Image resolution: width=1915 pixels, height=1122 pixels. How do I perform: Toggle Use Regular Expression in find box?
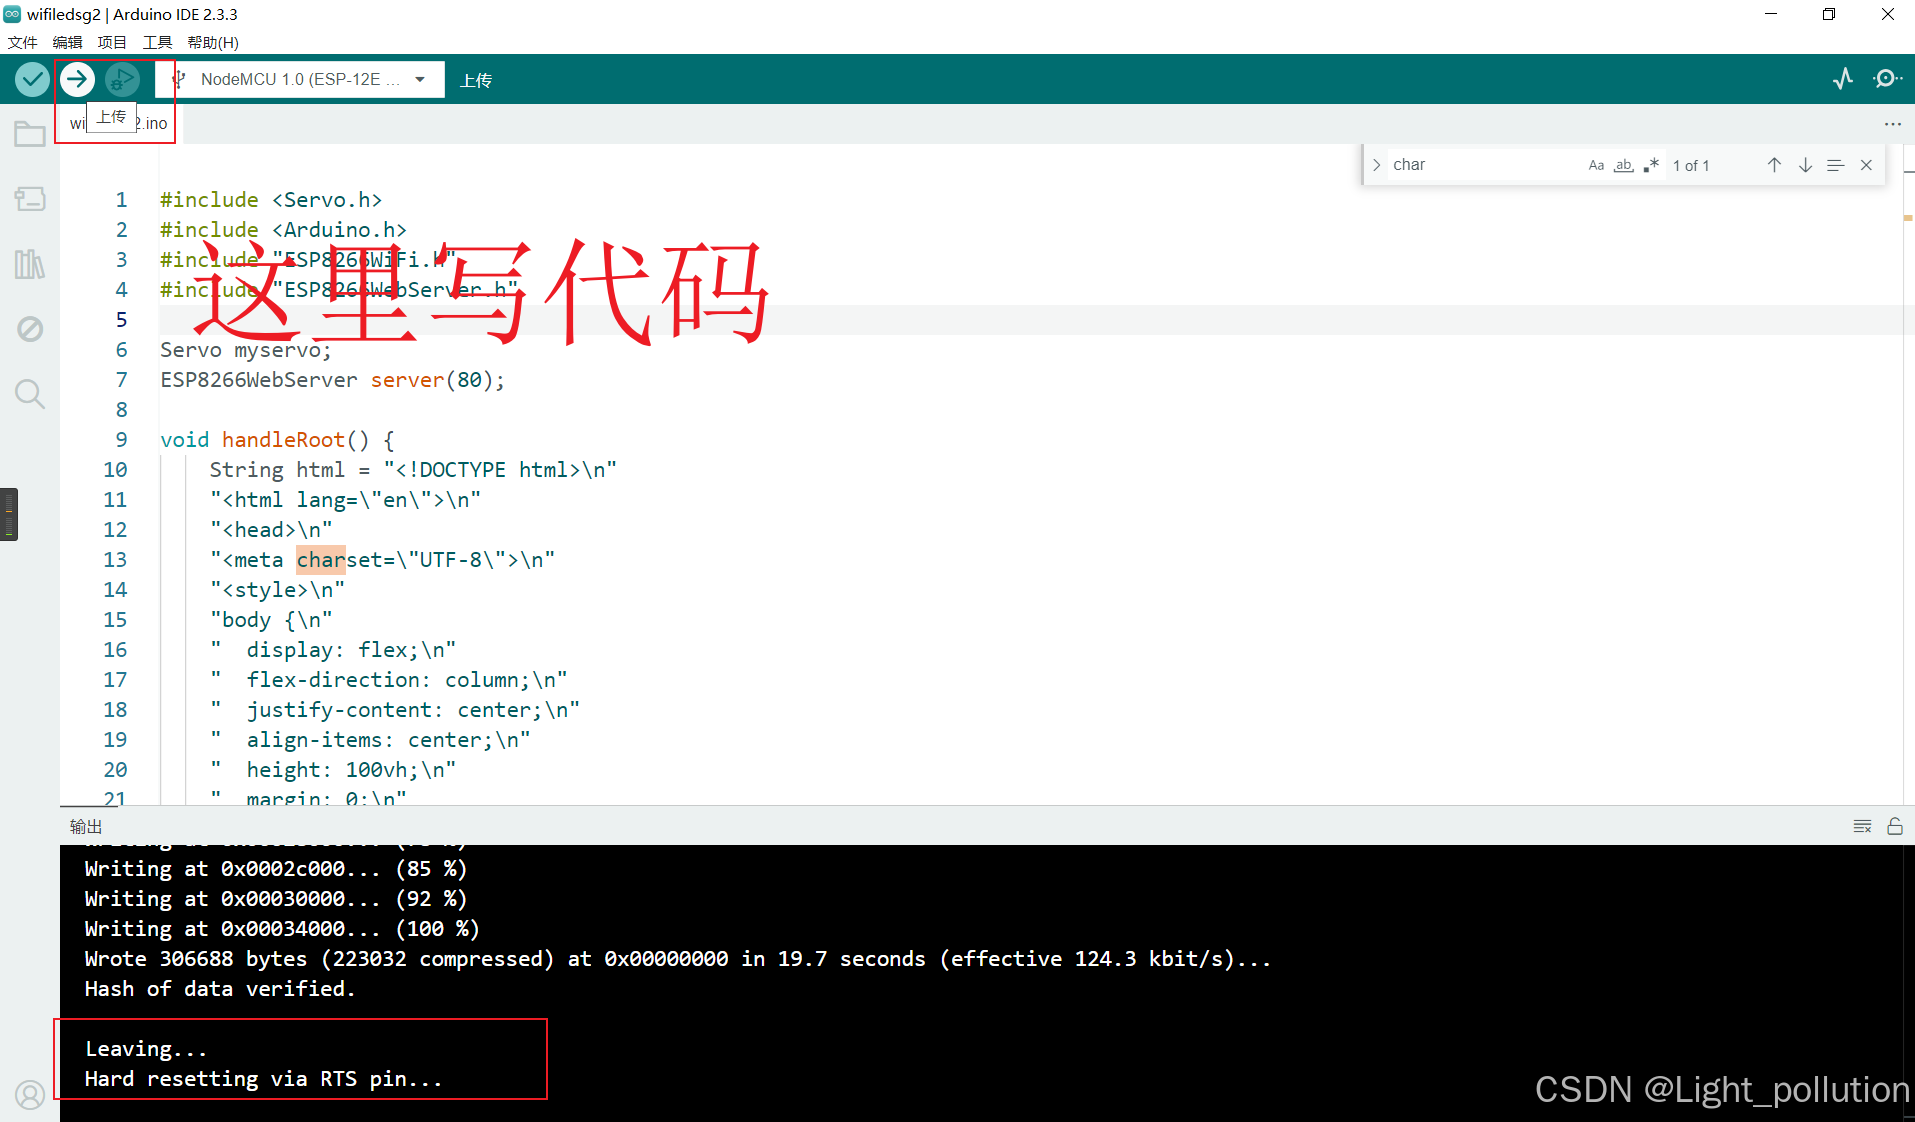pos(1651,165)
